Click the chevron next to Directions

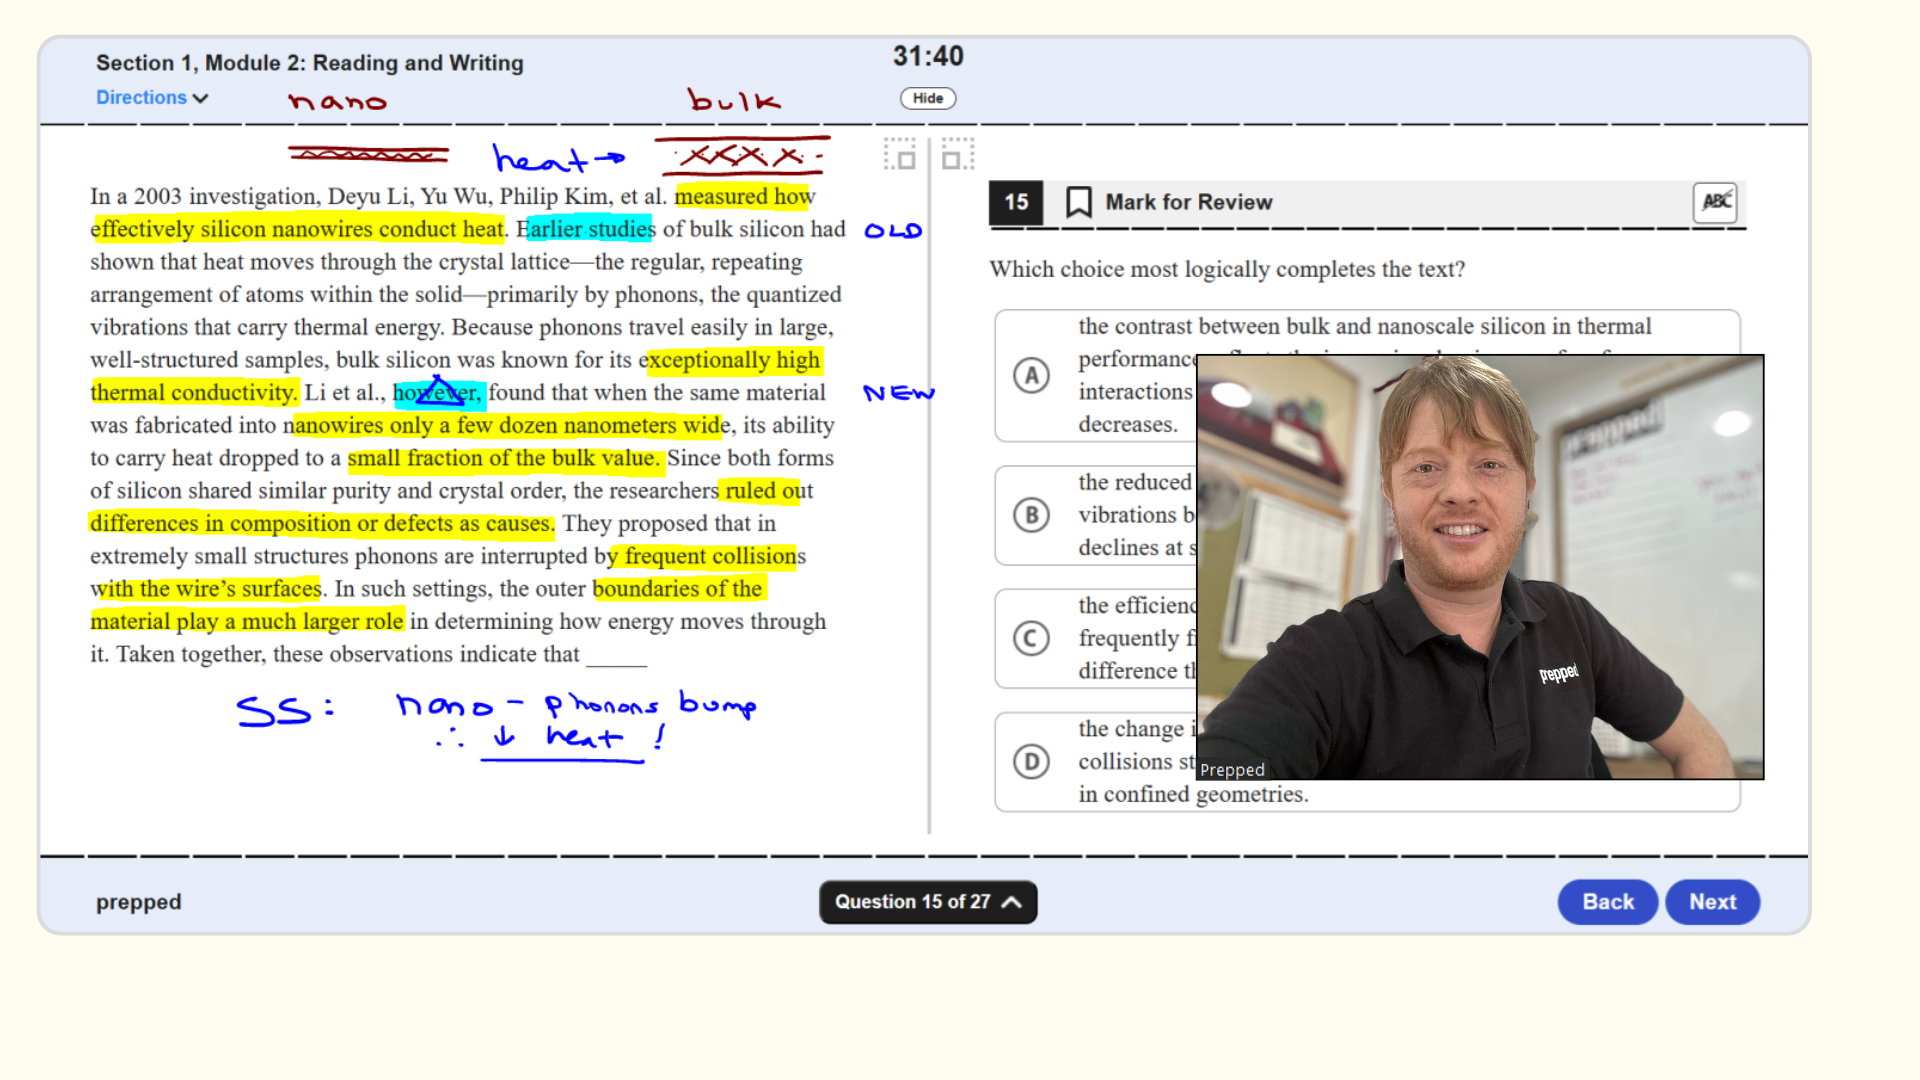point(201,98)
